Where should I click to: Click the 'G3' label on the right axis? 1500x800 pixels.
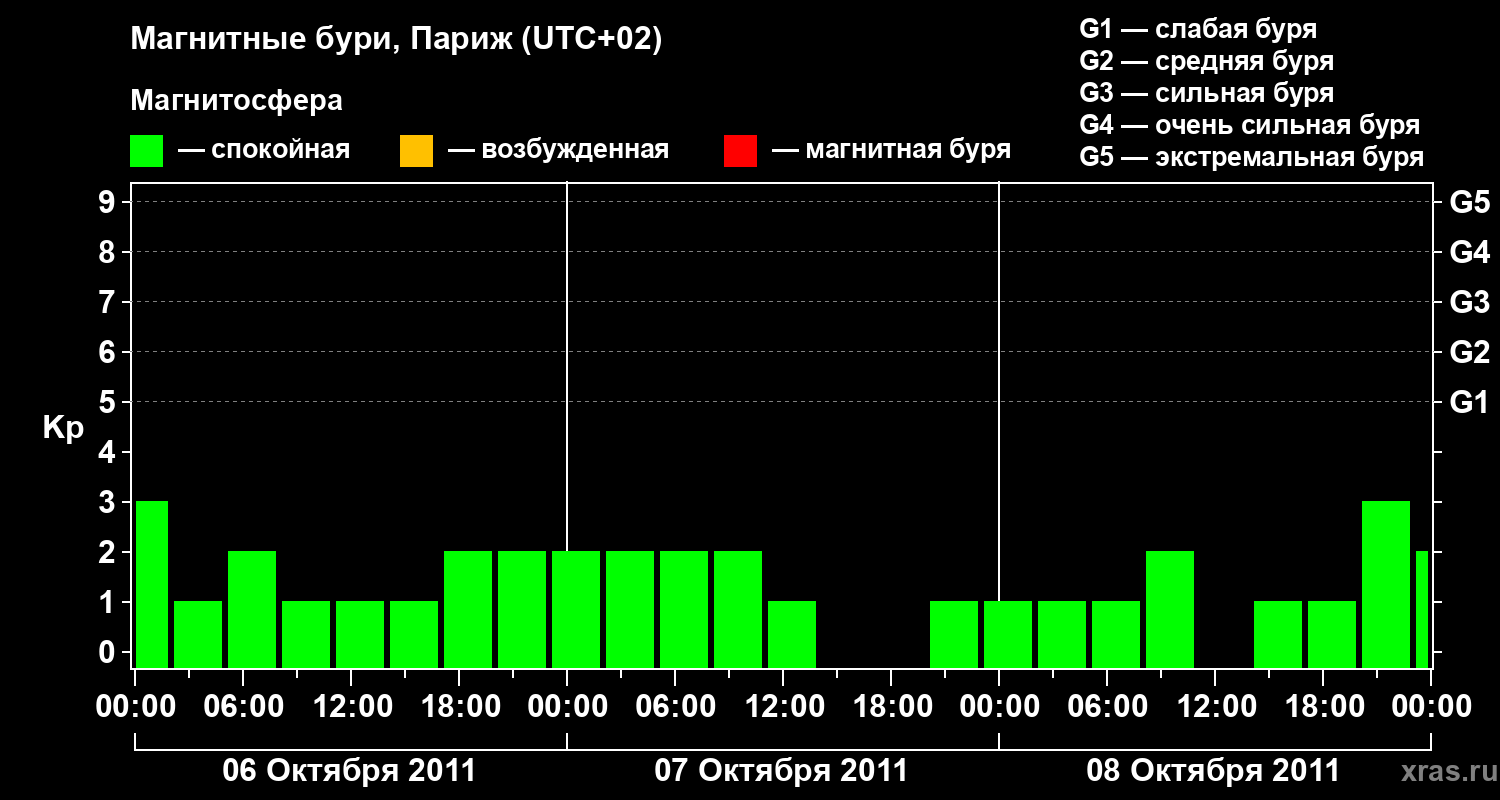[x=1470, y=302]
